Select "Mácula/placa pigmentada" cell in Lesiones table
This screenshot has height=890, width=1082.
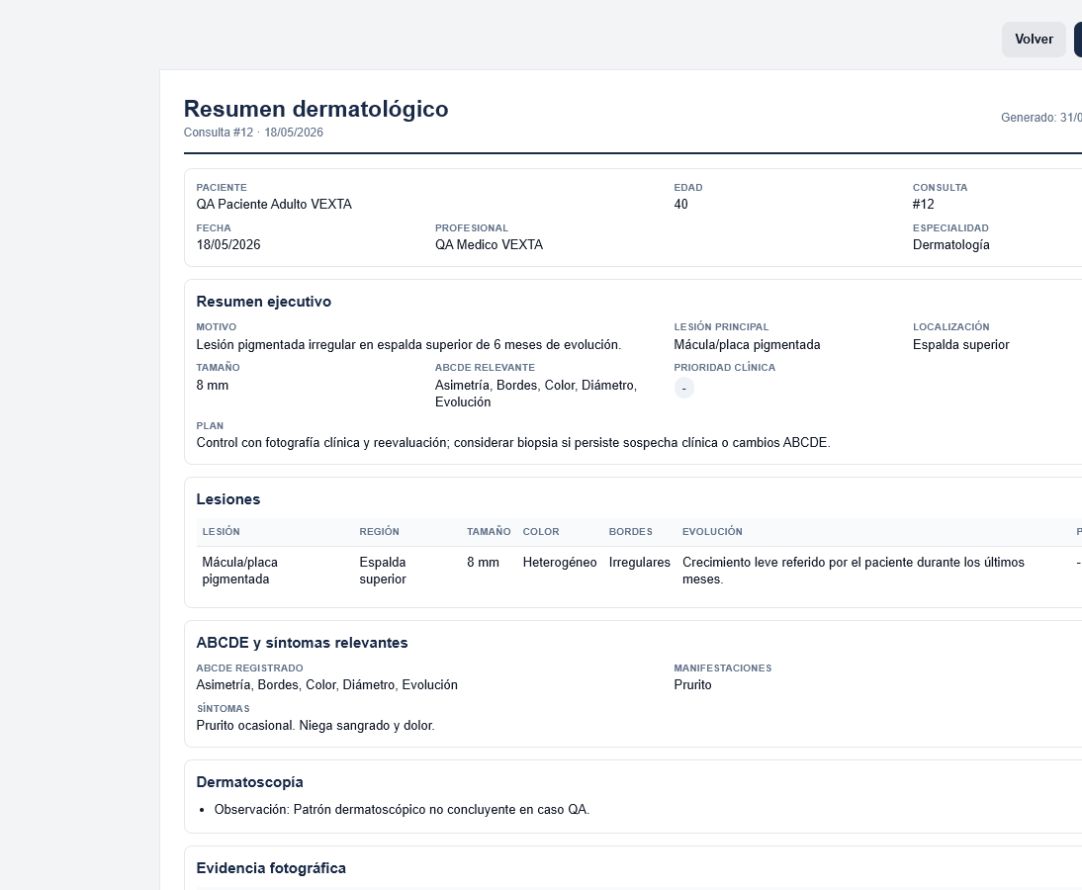point(239,571)
